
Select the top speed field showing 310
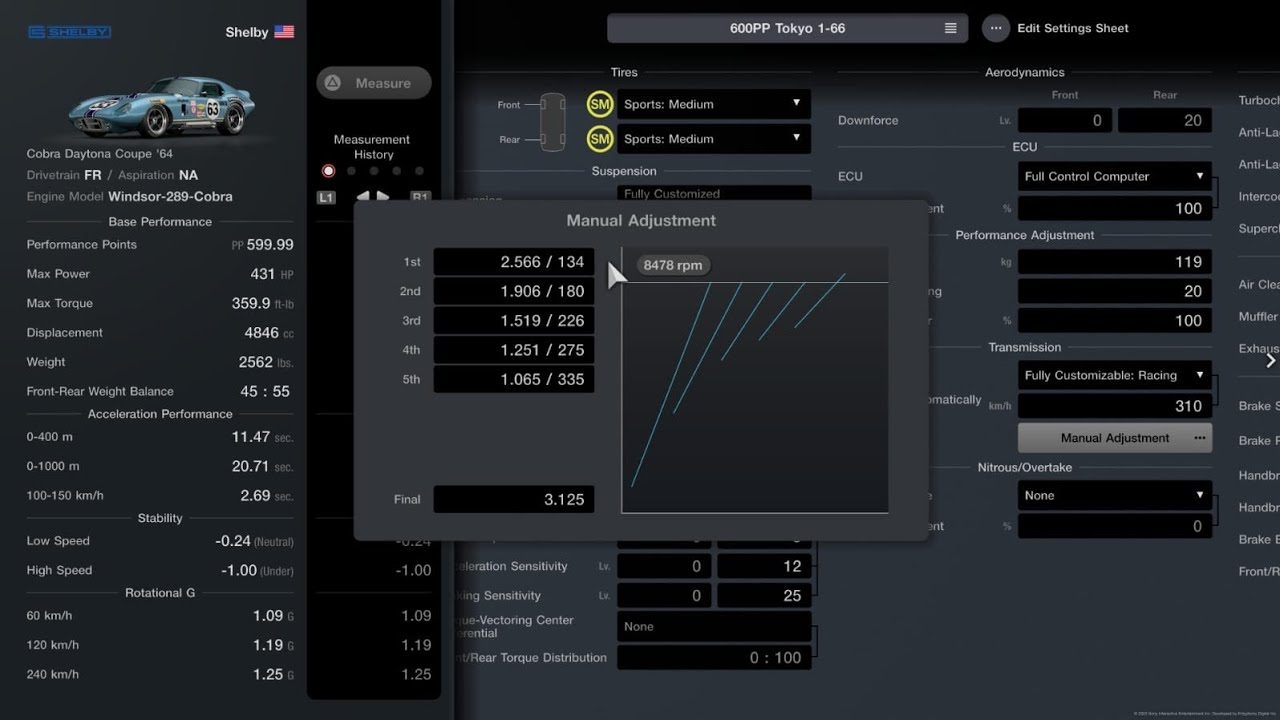(1115, 406)
